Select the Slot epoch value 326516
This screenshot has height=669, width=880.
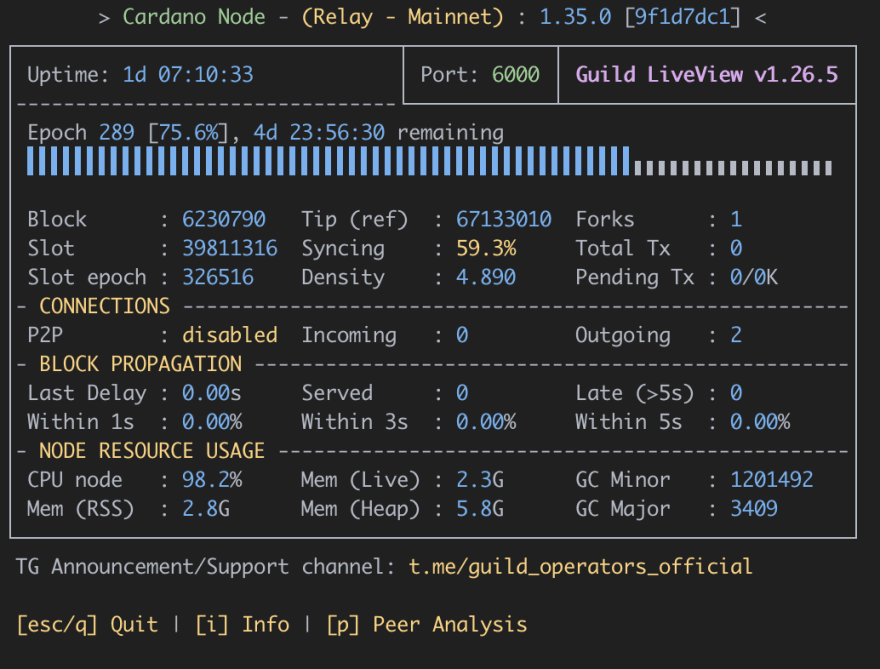click(218, 277)
